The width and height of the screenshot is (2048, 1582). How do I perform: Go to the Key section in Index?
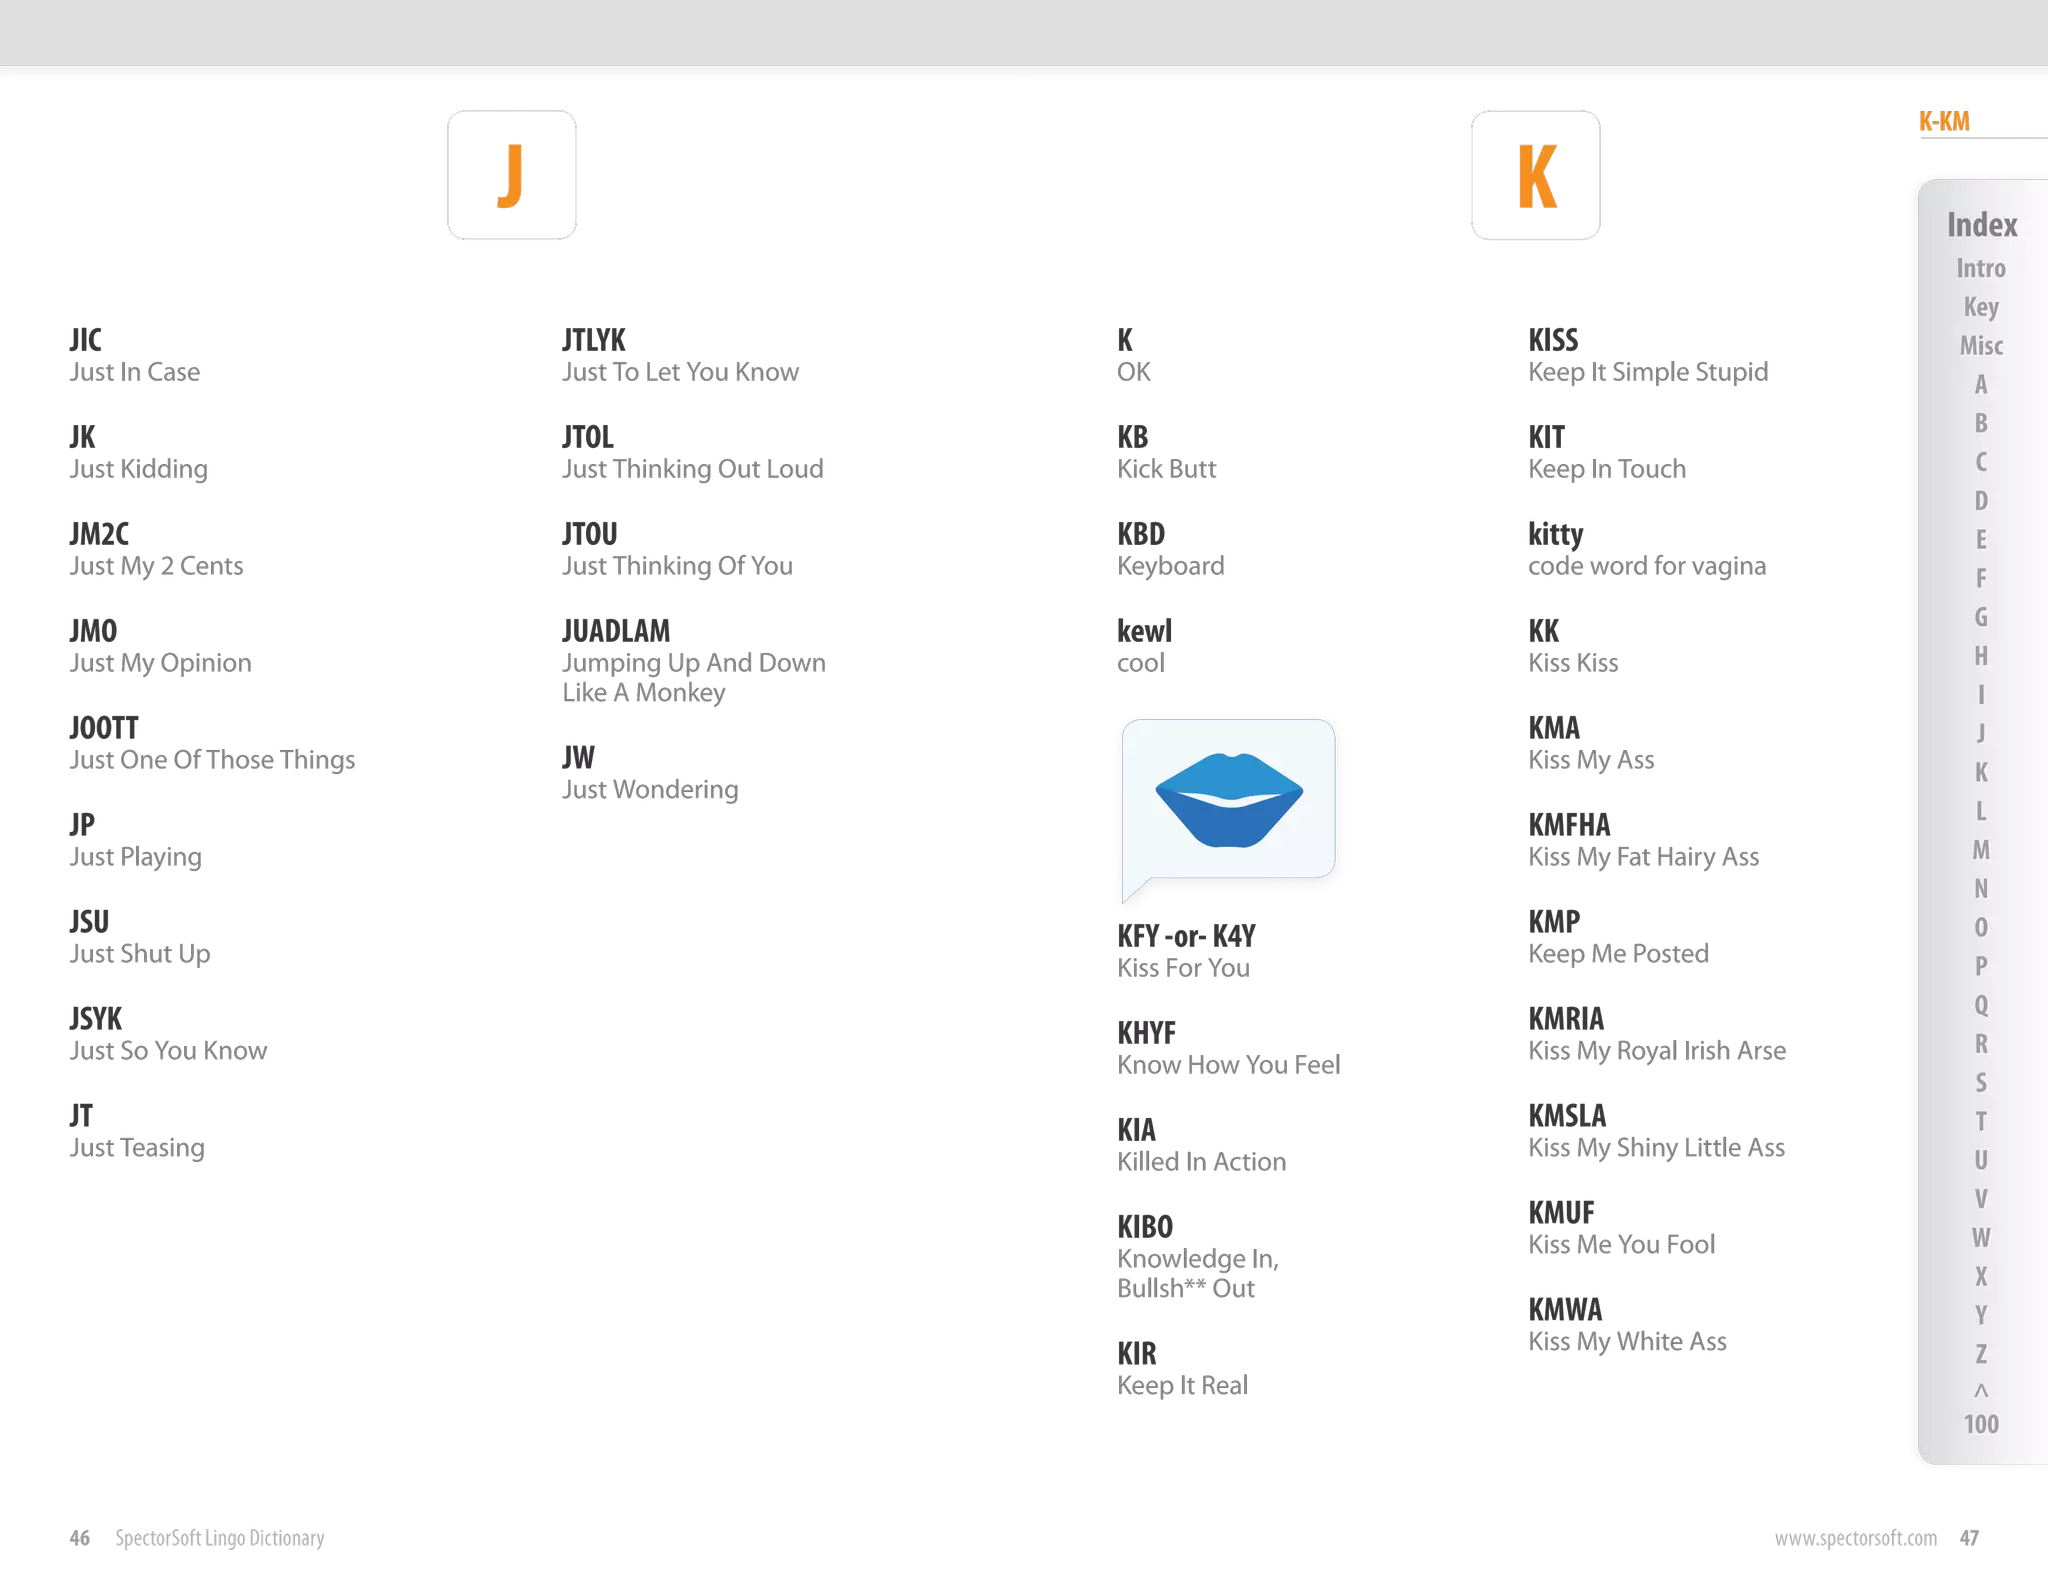coord(1980,307)
